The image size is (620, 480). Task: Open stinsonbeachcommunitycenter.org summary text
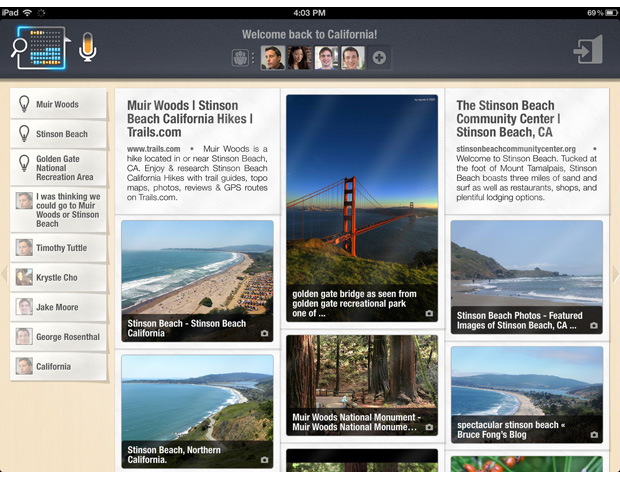click(x=526, y=173)
